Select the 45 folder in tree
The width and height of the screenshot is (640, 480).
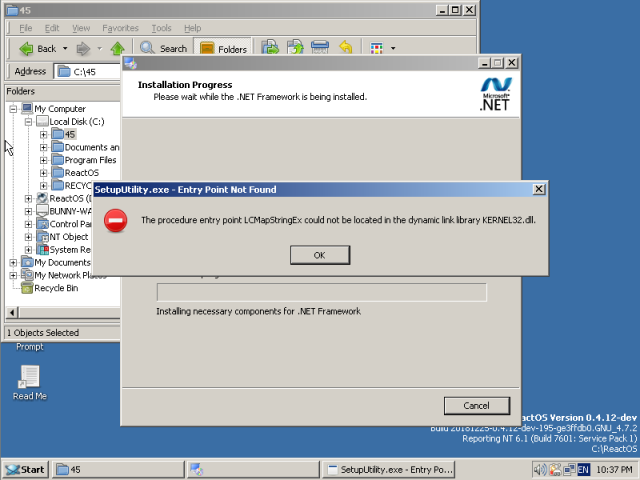[x=70, y=134]
